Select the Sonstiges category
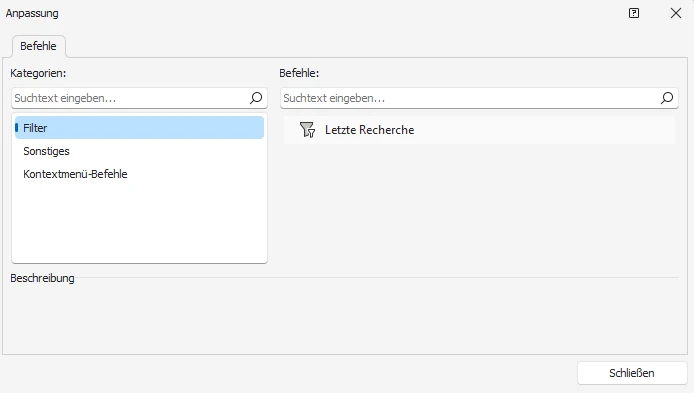694x393 pixels. (139, 151)
